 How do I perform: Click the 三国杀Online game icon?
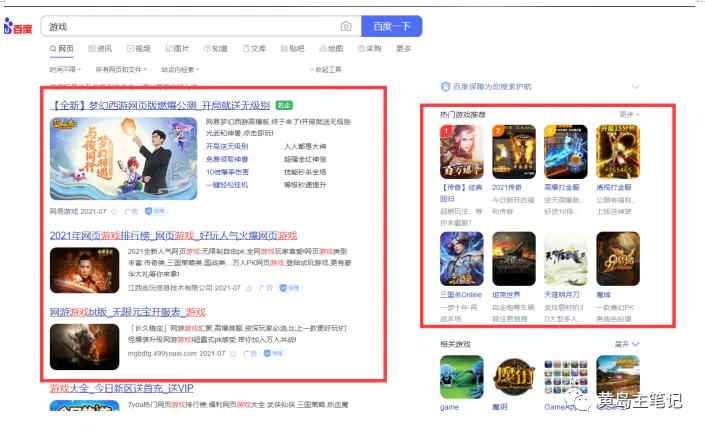pyautogui.click(x=461, y=260)
